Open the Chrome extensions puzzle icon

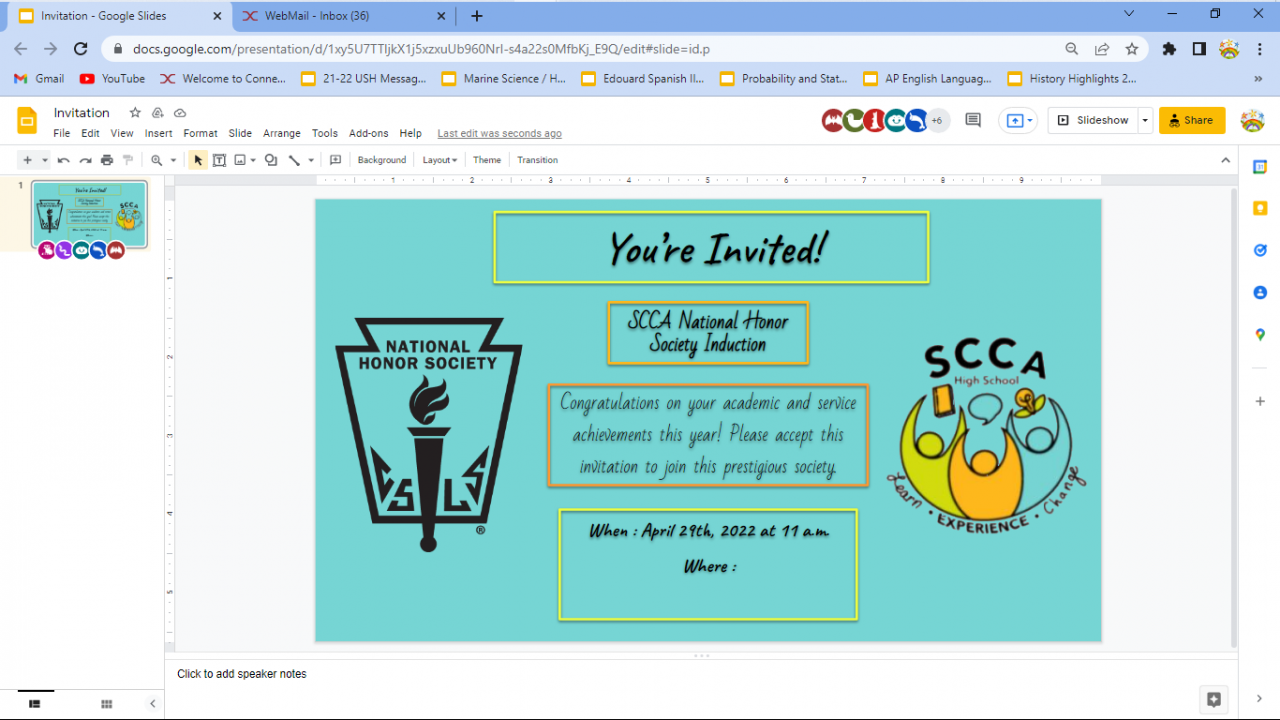[1169, 49]
